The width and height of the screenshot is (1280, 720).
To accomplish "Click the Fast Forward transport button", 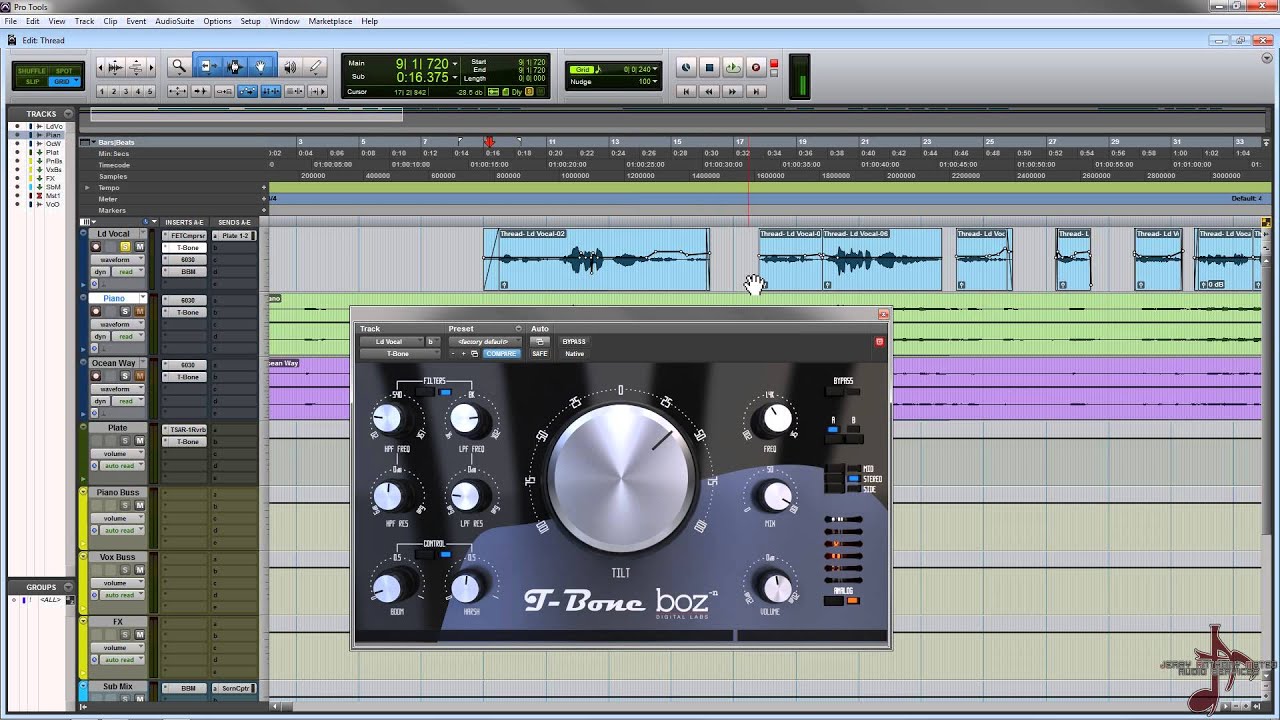I will tap(732, 91).
